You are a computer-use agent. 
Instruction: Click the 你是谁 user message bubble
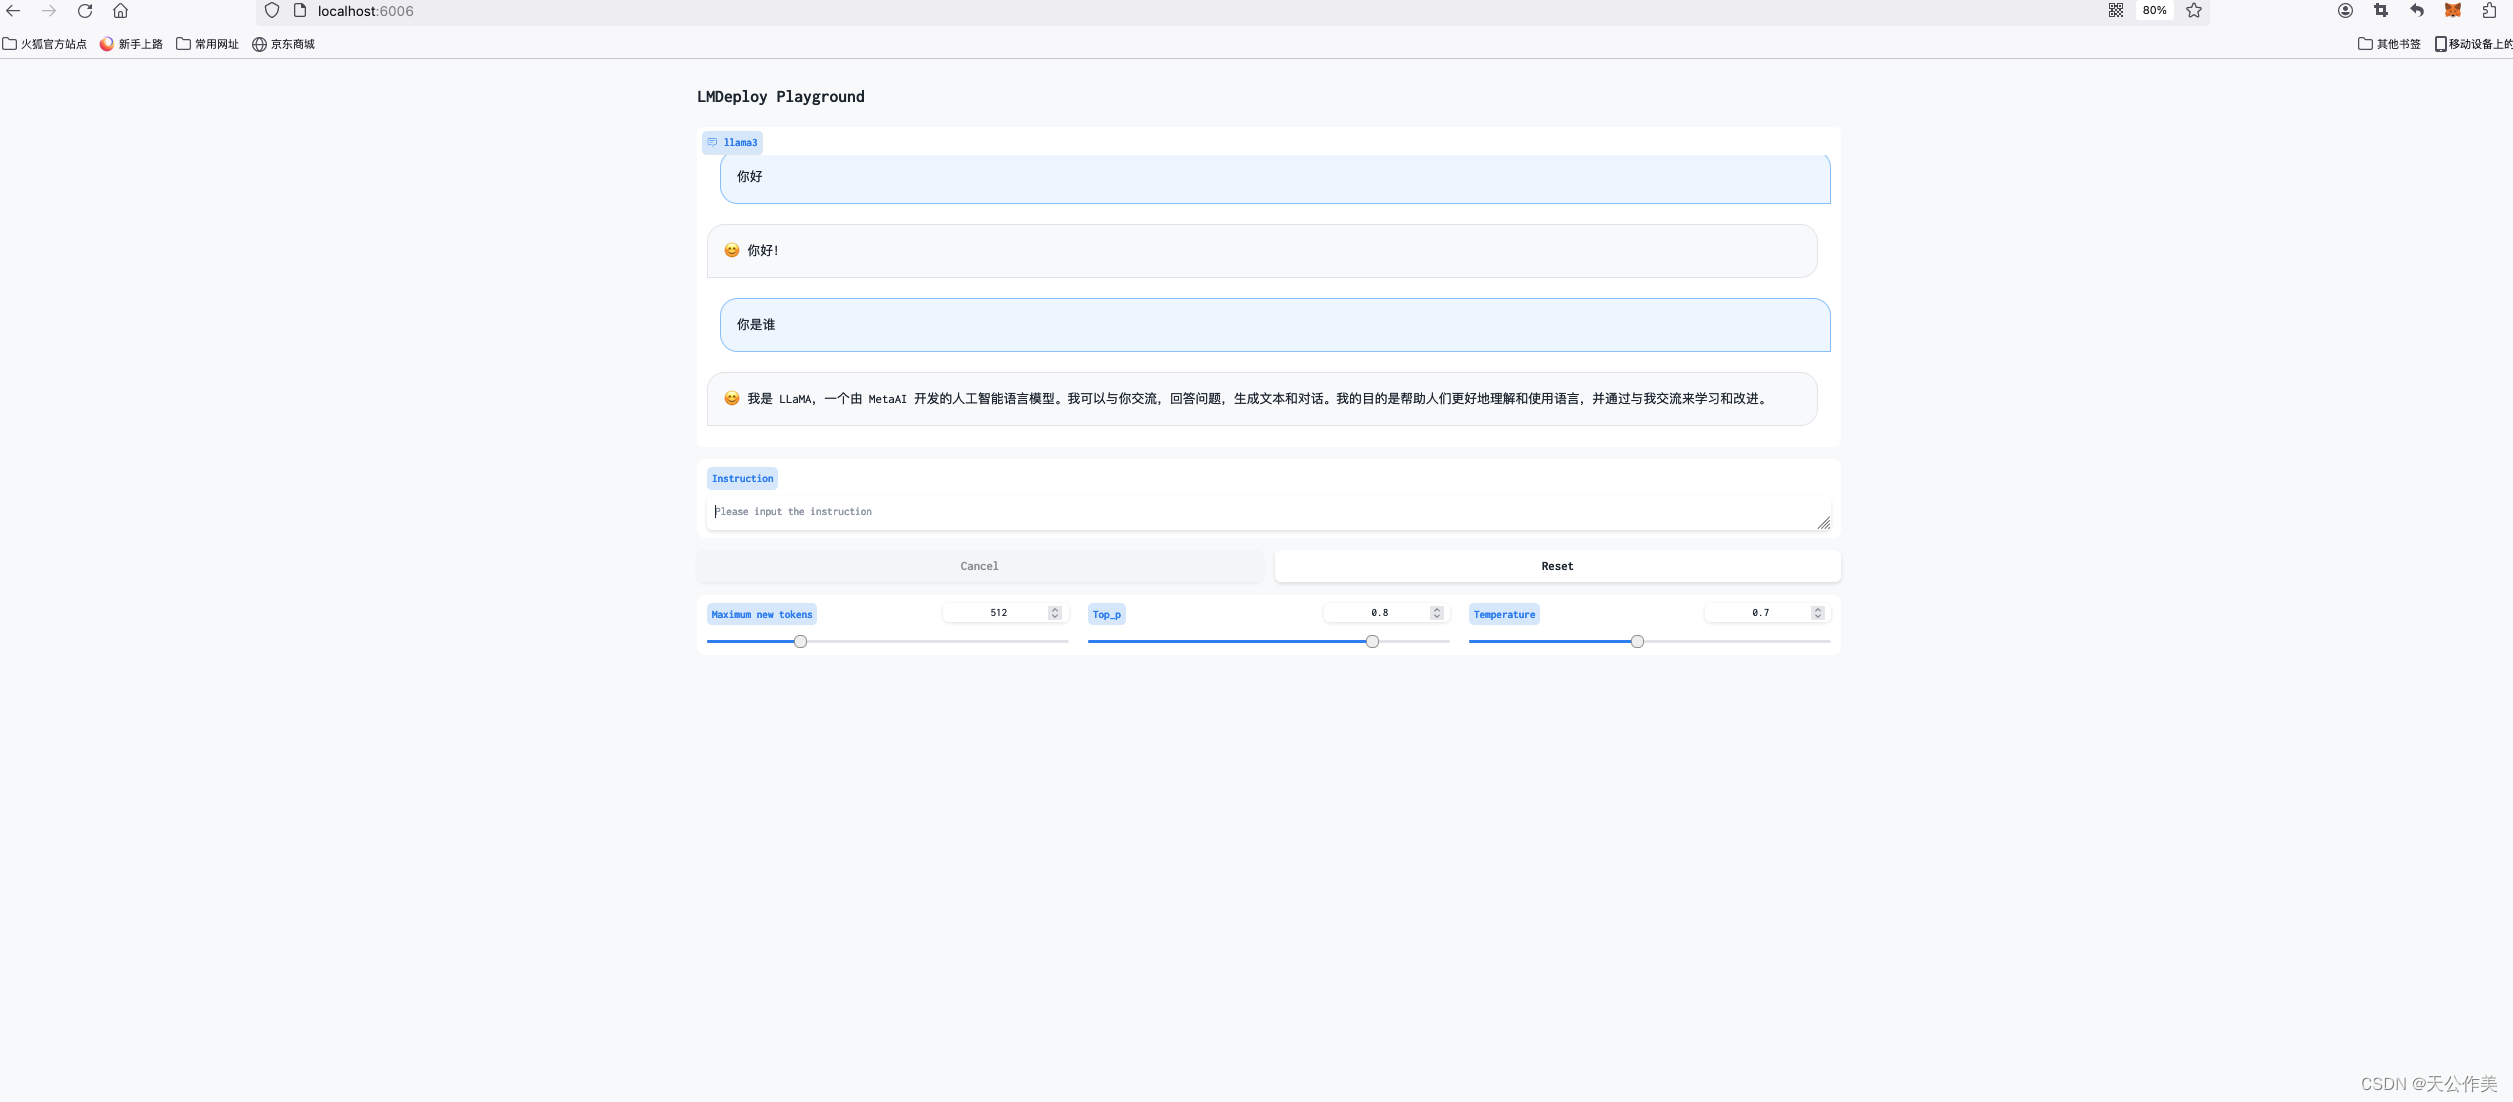click(x=1275, y=325)
